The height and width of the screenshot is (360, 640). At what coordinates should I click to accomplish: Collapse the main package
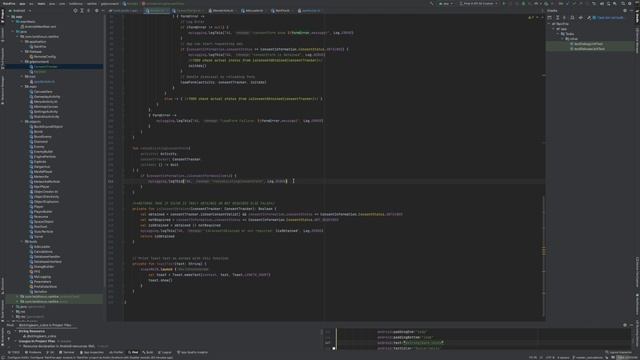pyautogui.click(x=22, y=87)
